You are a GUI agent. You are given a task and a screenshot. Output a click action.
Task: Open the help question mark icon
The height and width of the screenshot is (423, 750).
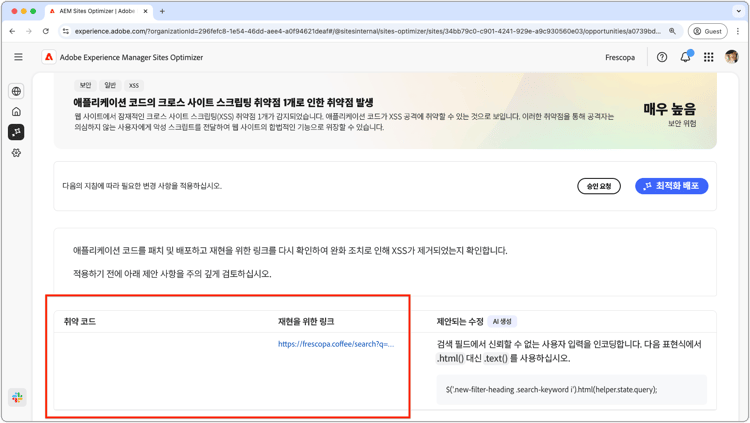[x=662, y=57]
